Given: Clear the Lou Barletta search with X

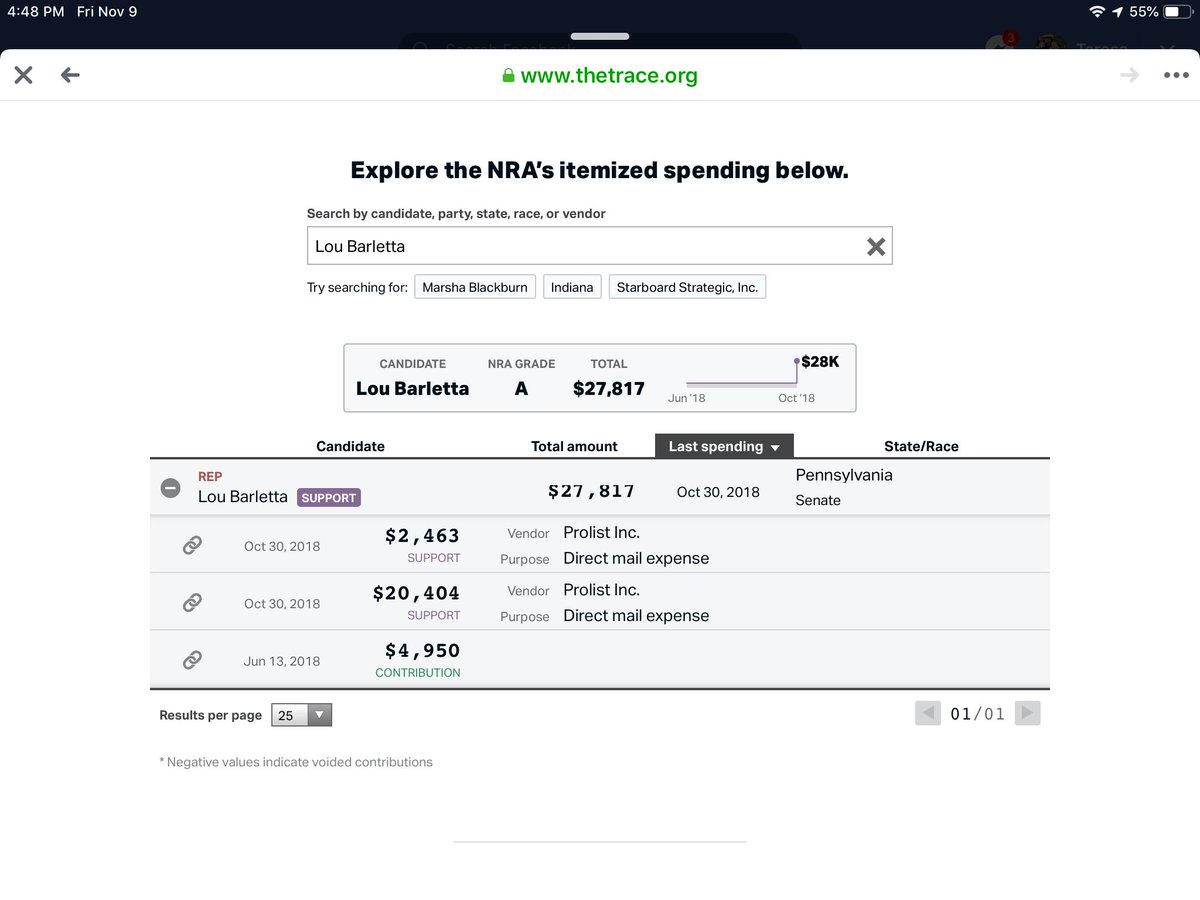Looking at the screenshot, I should tap(876, 246).
